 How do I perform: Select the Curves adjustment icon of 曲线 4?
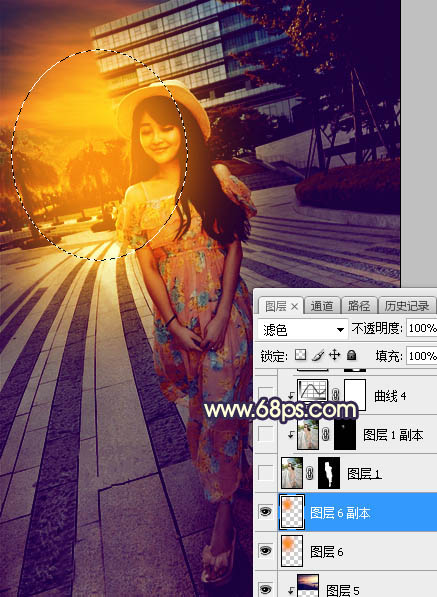pos(312,391)
